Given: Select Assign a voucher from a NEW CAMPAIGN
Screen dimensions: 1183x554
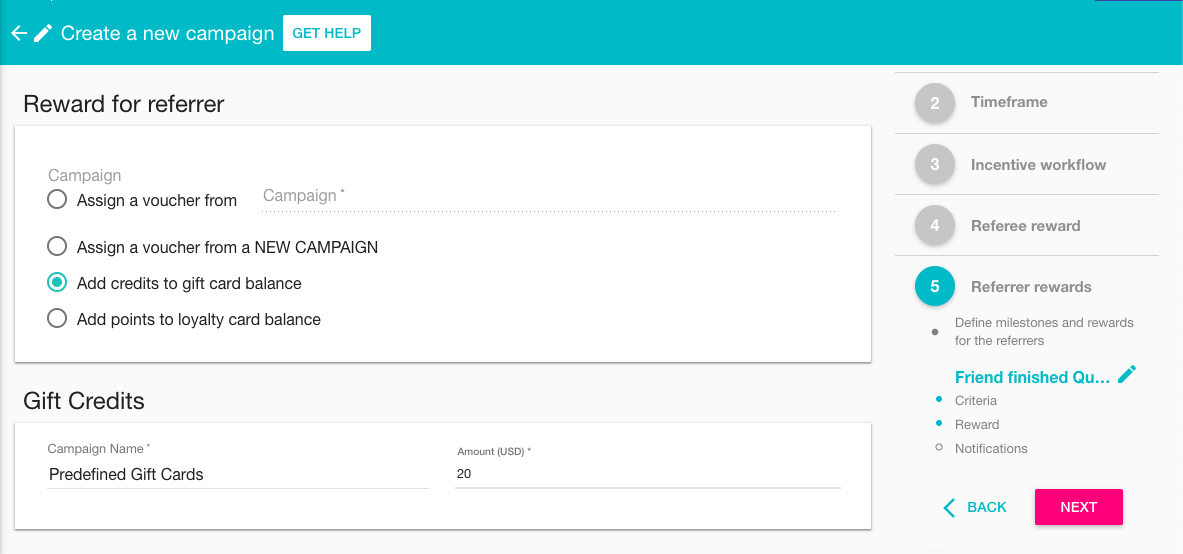Looking at the screenshot, I should click(57, 247).
